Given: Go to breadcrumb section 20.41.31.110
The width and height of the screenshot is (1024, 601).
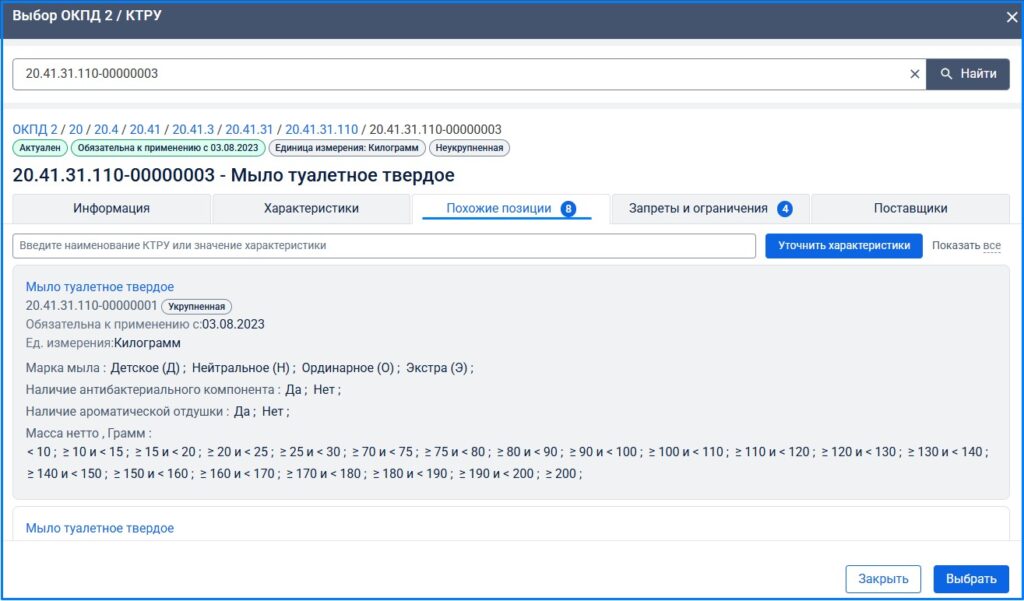Looking at the screenshot, I should [x=321, y=129].
